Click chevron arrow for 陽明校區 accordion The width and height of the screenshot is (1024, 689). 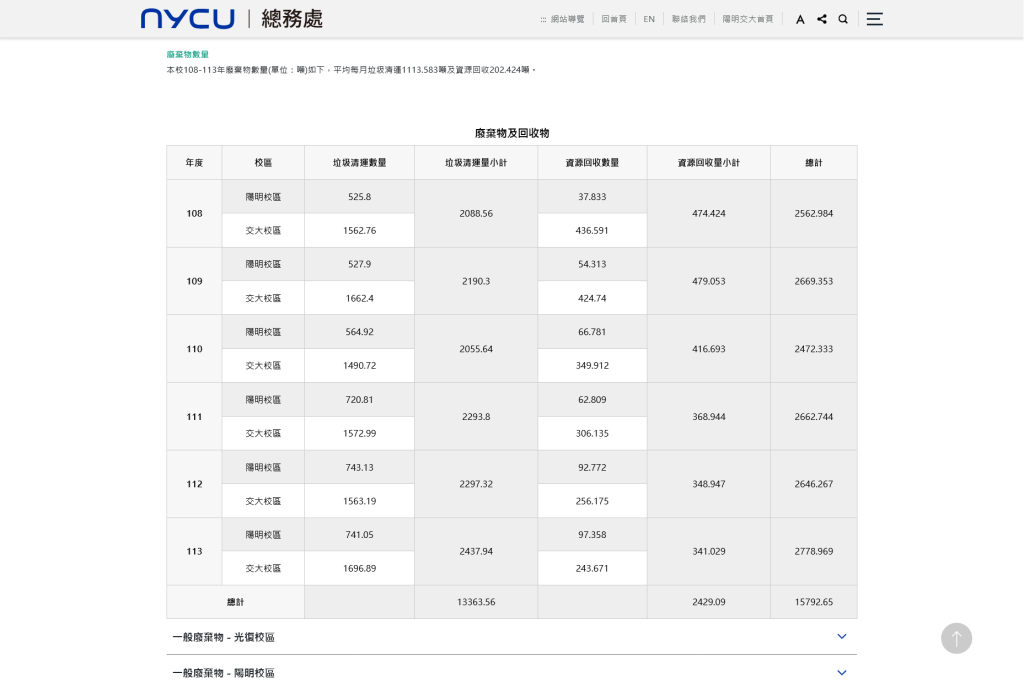(841, 673)
